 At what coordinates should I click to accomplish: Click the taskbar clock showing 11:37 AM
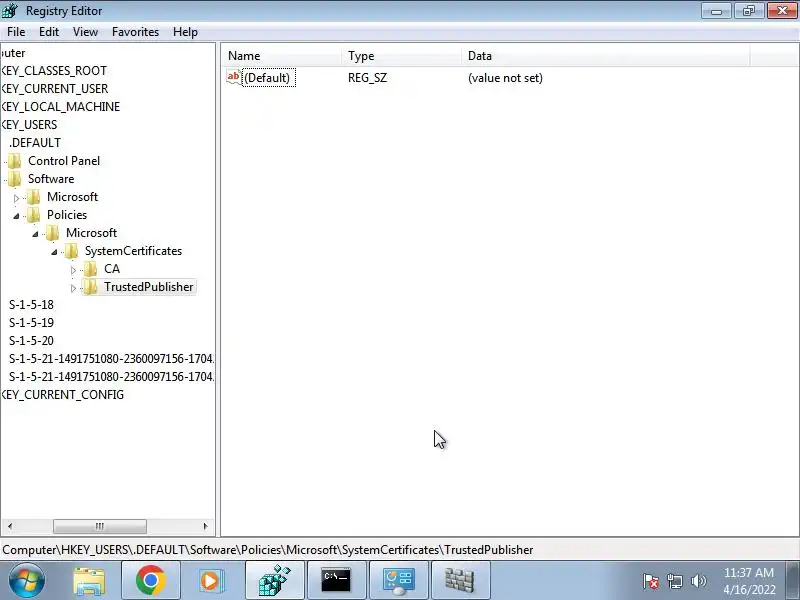(x=749, y=581)
